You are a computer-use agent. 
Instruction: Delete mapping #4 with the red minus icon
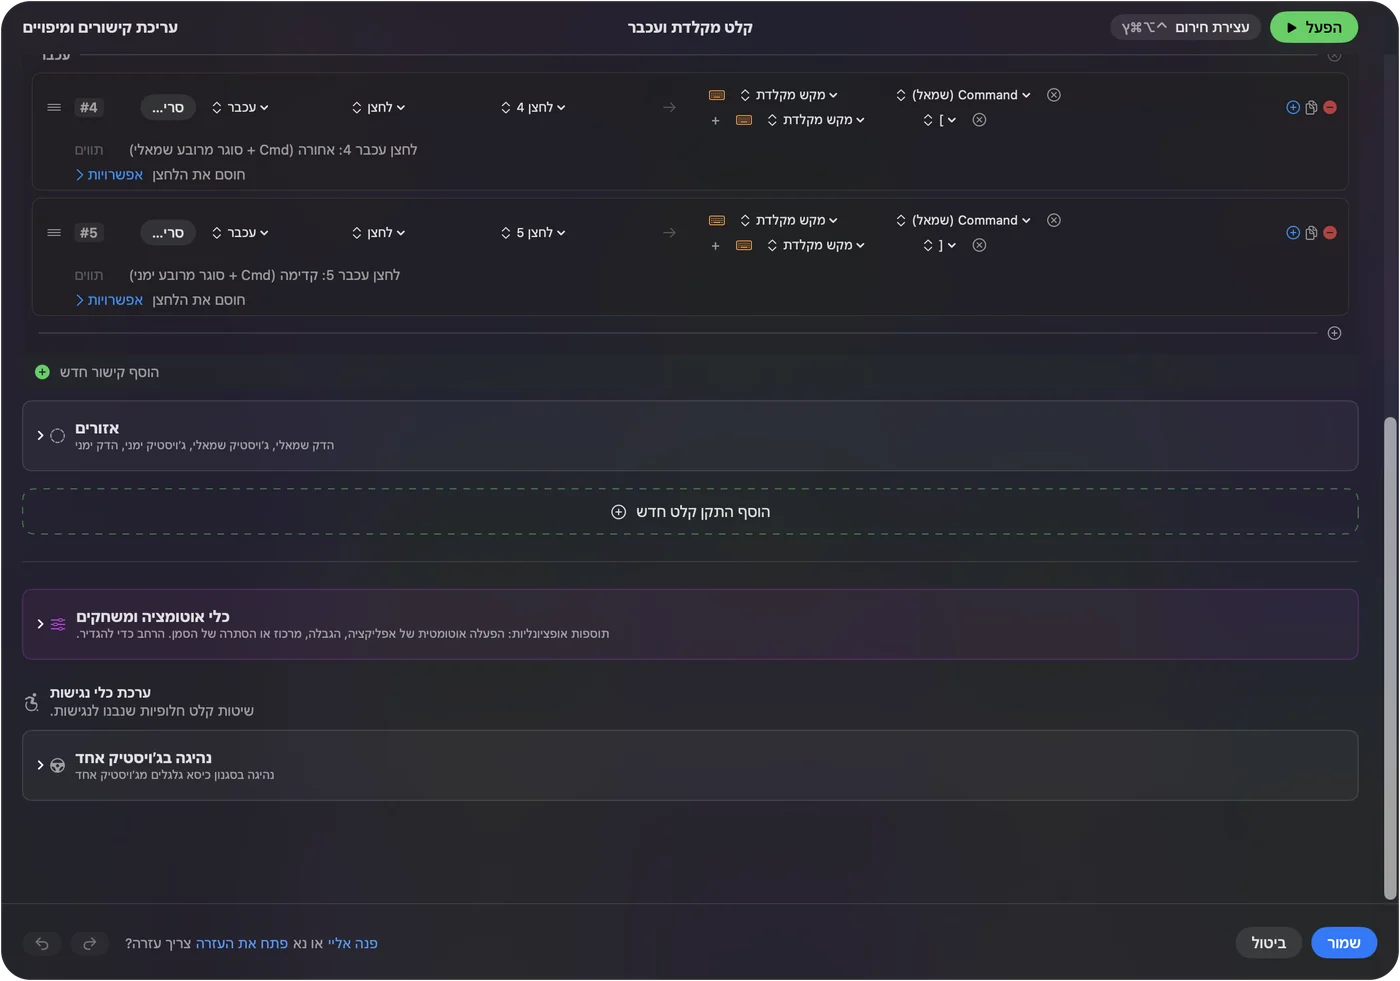tap(1330, 107)
